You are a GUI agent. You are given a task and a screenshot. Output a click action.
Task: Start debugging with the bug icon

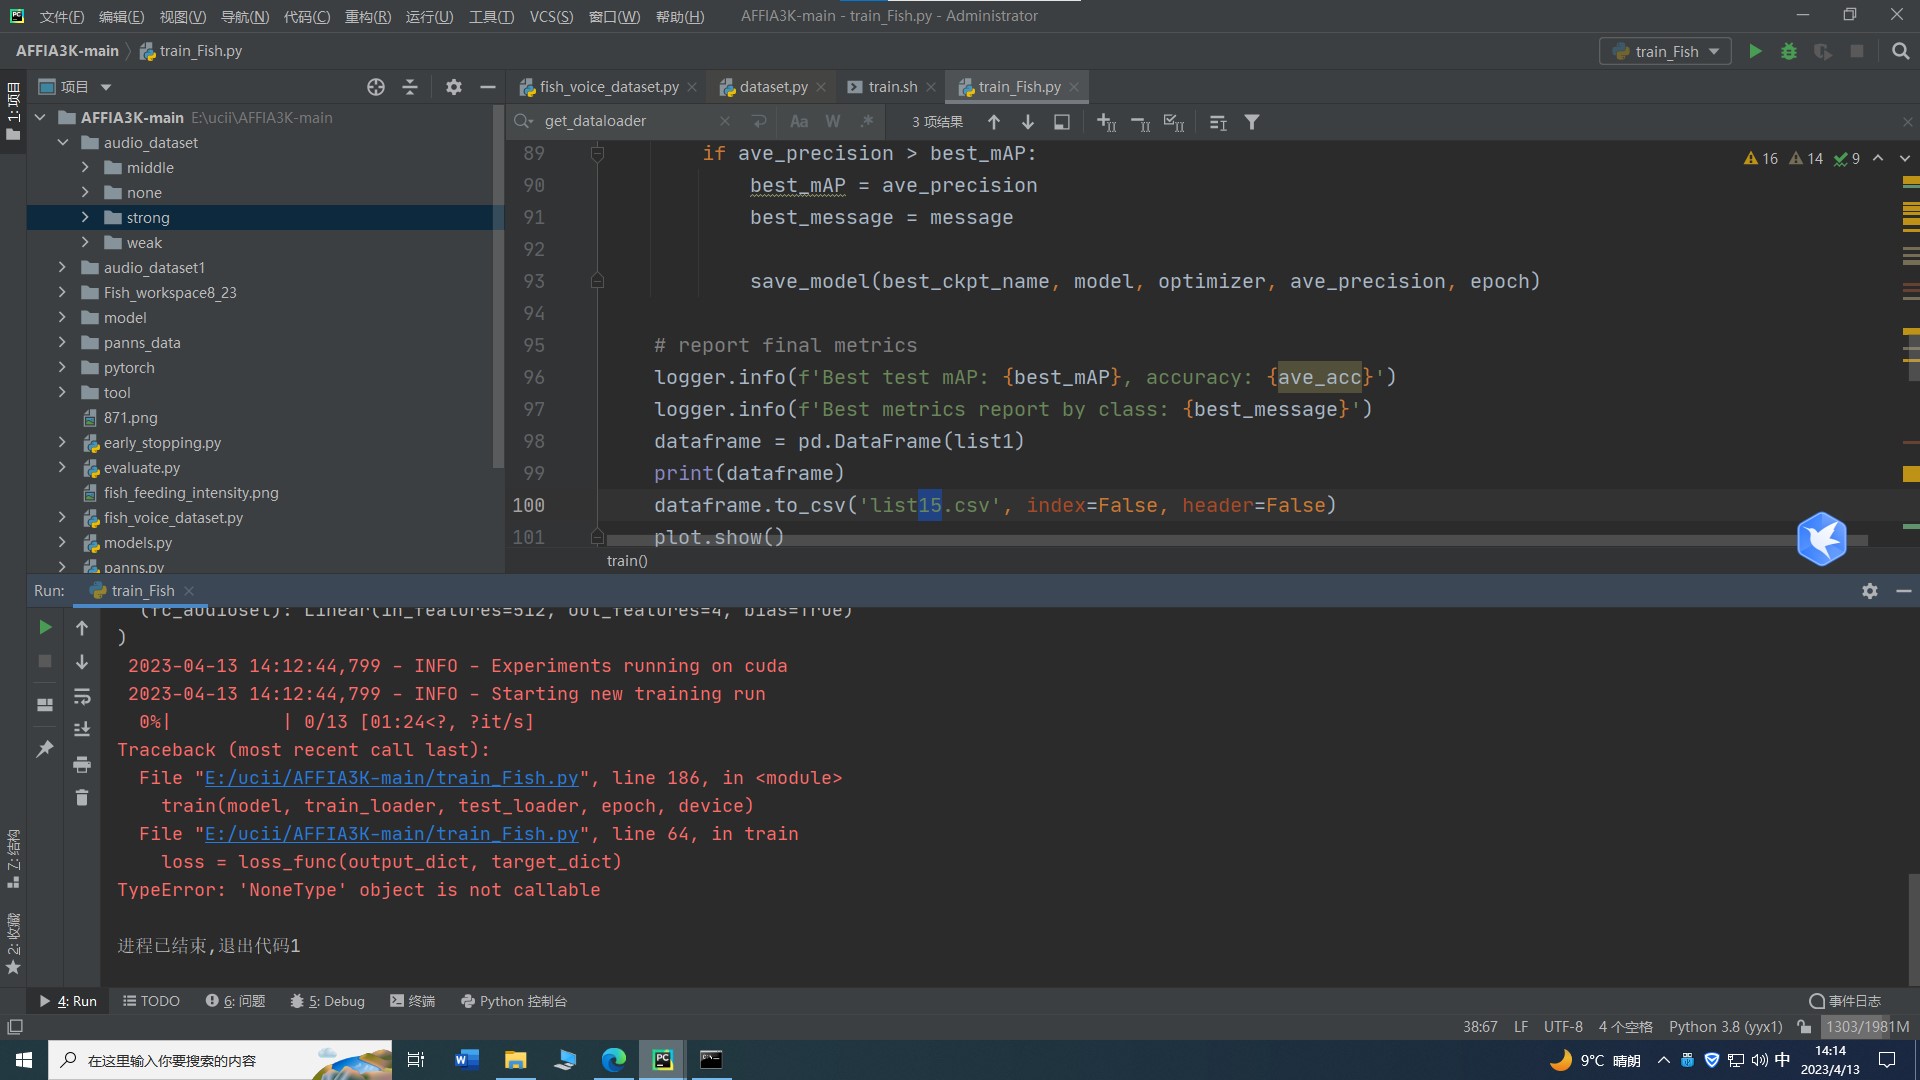click(x=1789, y=51)
